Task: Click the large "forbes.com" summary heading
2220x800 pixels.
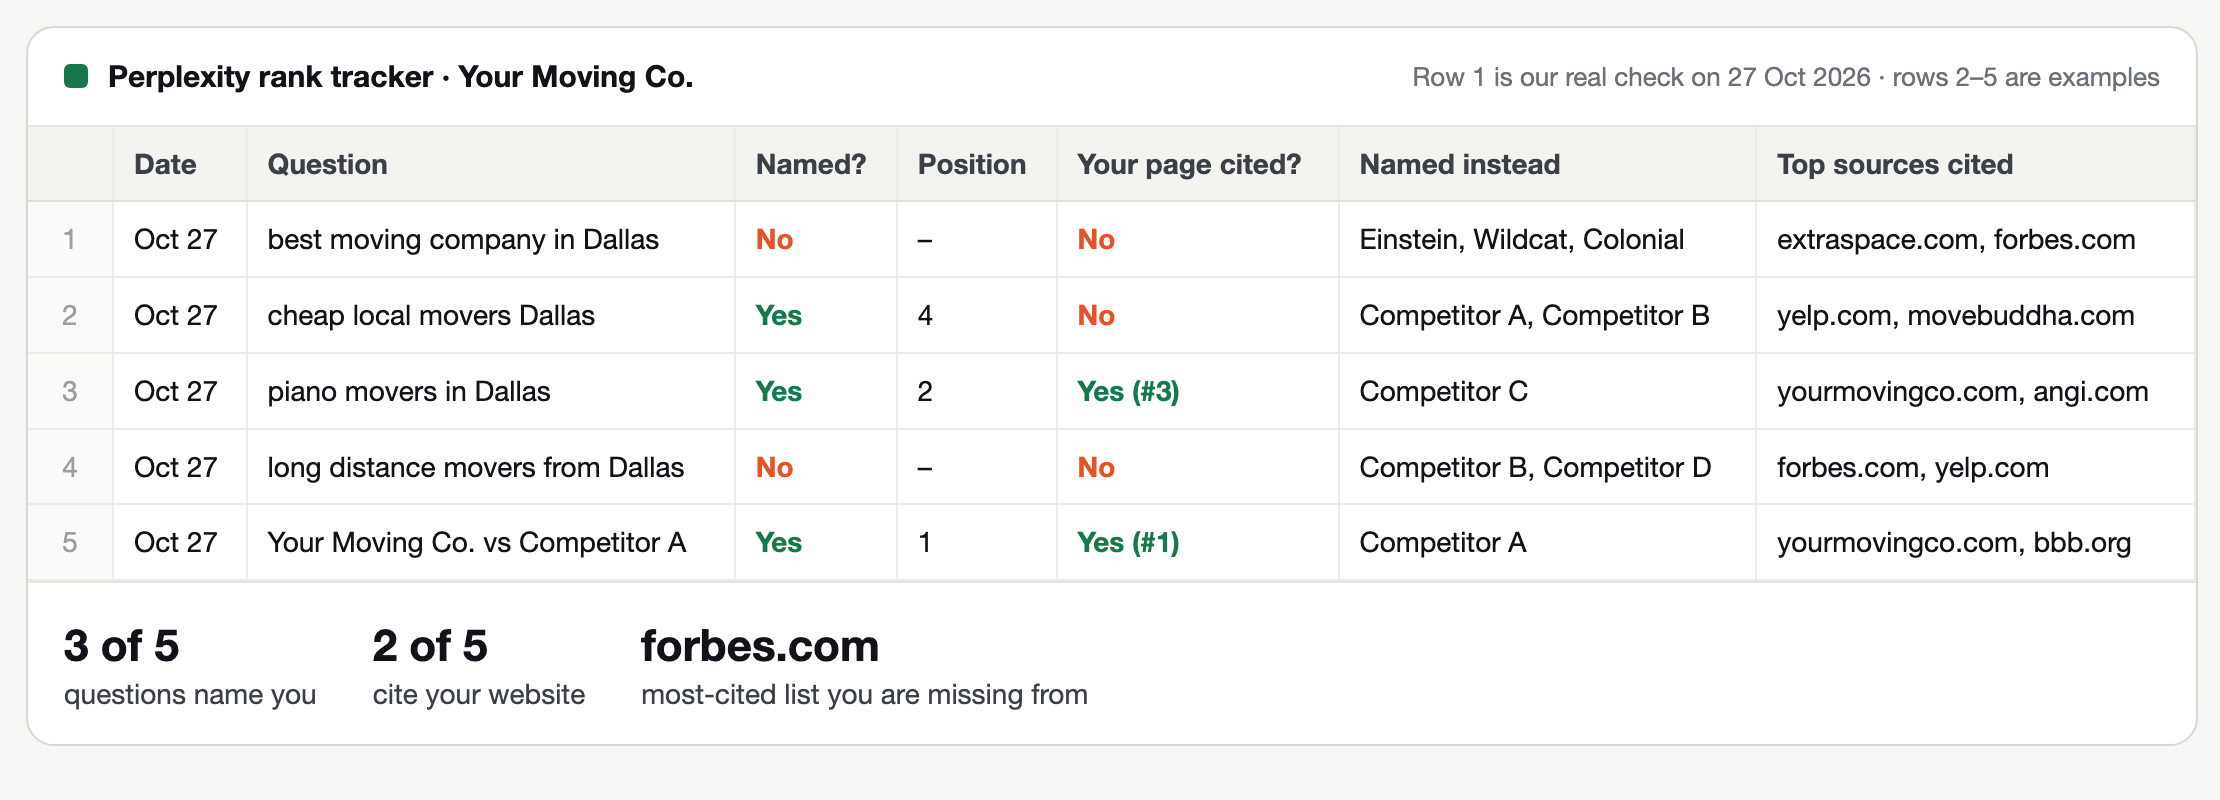Action: tap(760, 646)
